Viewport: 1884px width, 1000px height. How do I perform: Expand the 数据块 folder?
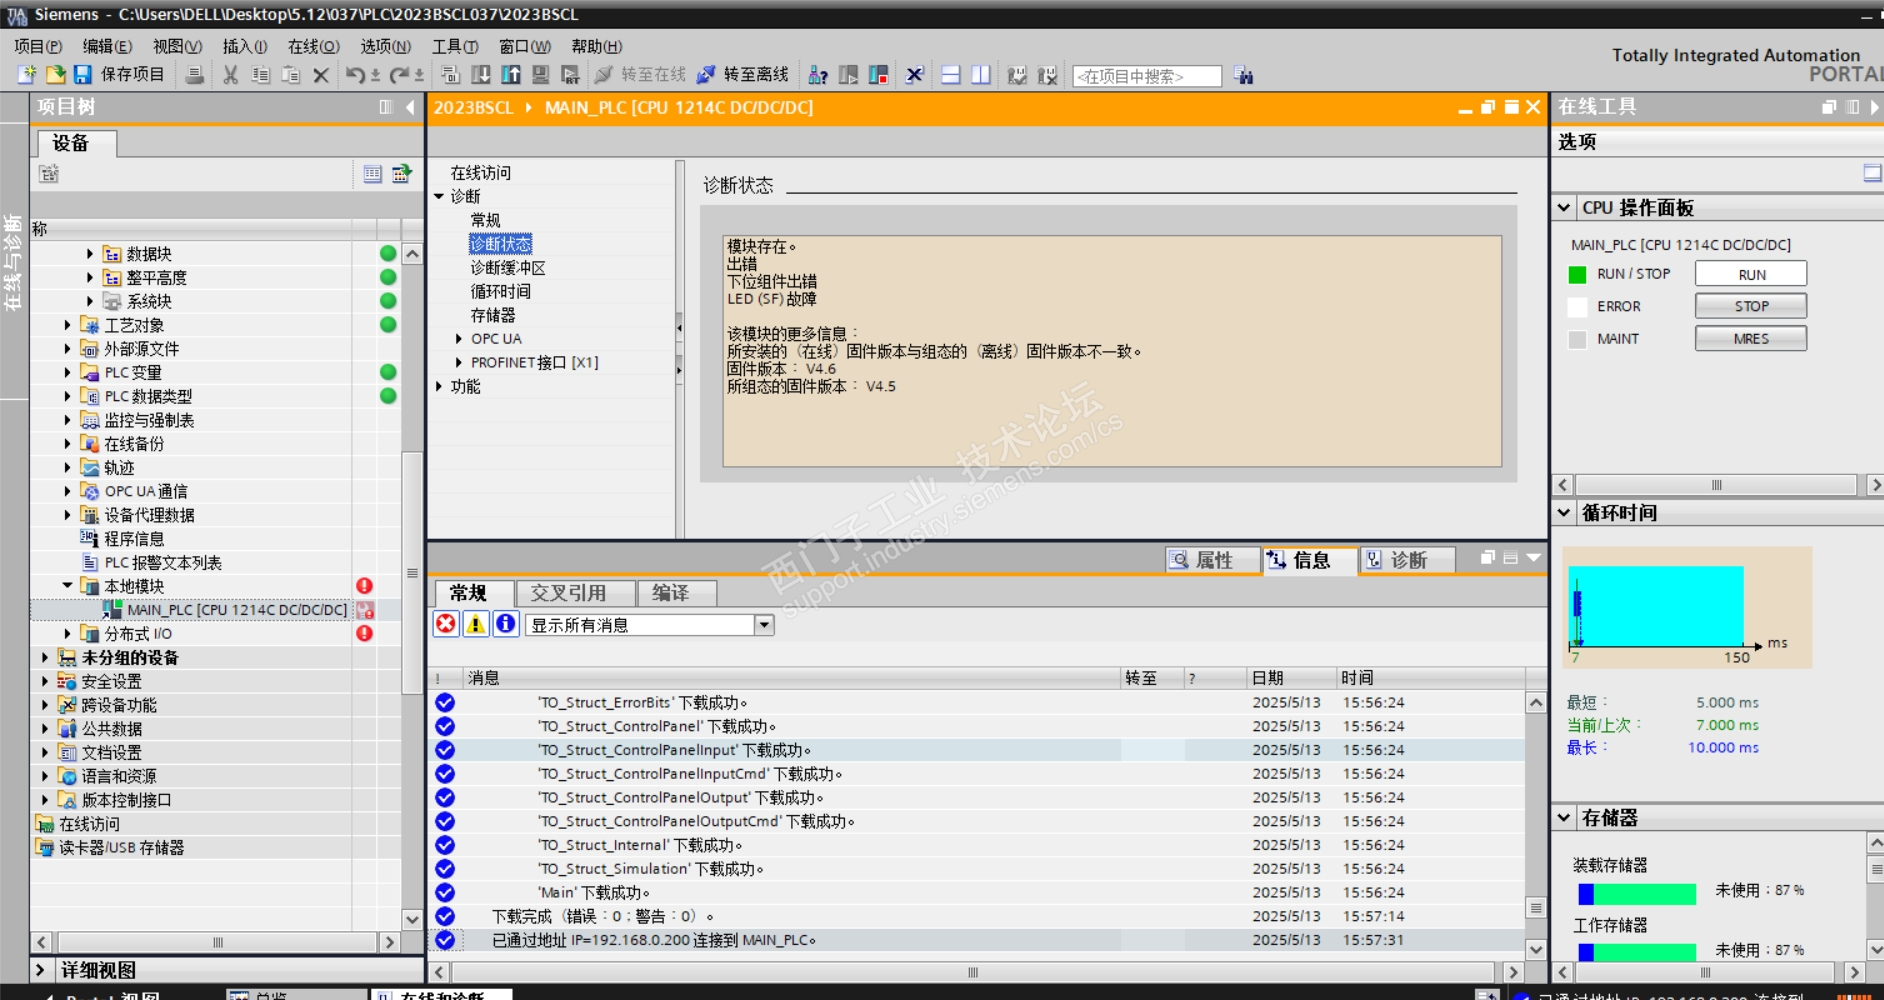tap(89, 254)
